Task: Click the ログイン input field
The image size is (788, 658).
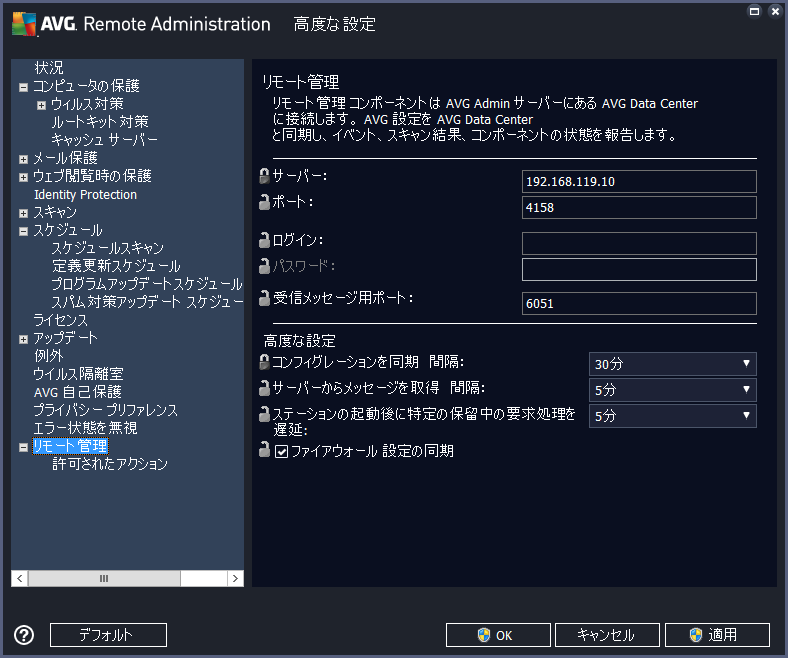Action: (x=639, y=243)
